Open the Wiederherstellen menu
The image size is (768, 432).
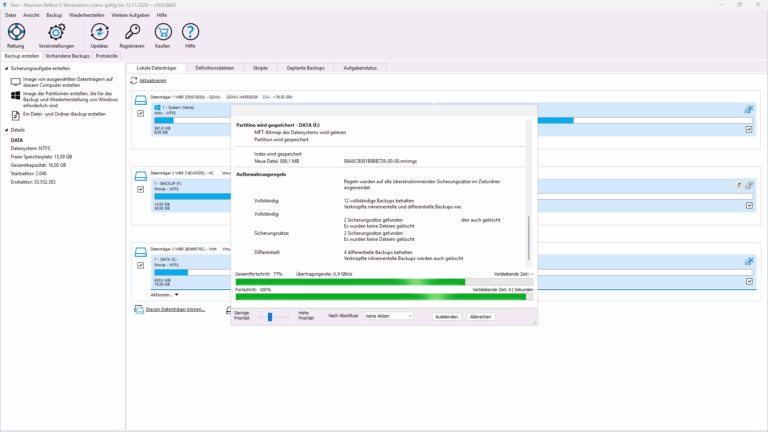[x=87, y=15]
